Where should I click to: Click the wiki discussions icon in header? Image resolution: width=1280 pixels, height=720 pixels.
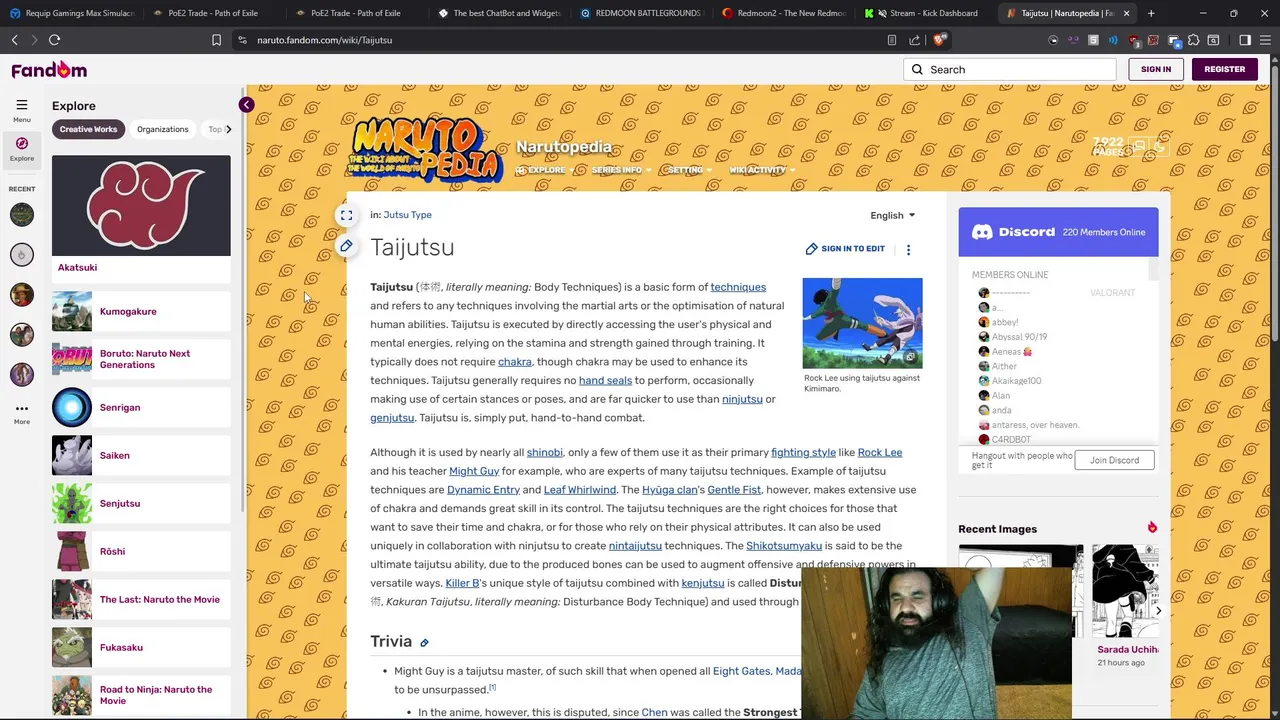[1138, 146]
